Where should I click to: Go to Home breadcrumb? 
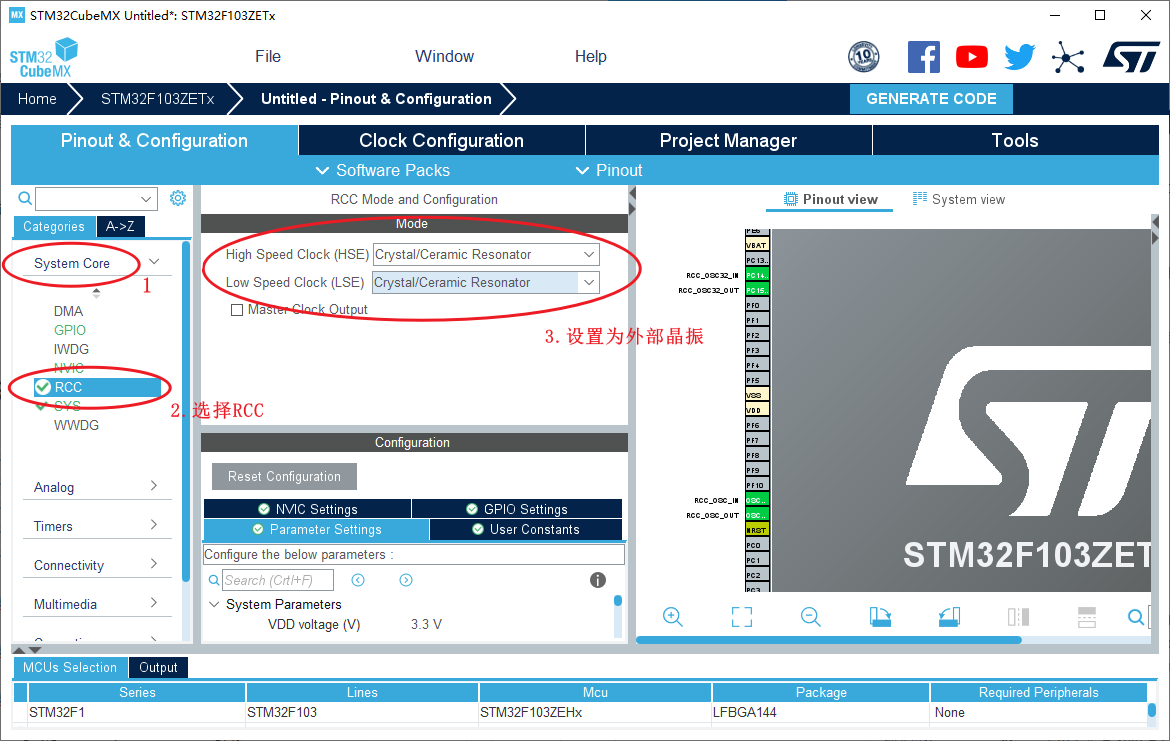click(x=37, y=99)
